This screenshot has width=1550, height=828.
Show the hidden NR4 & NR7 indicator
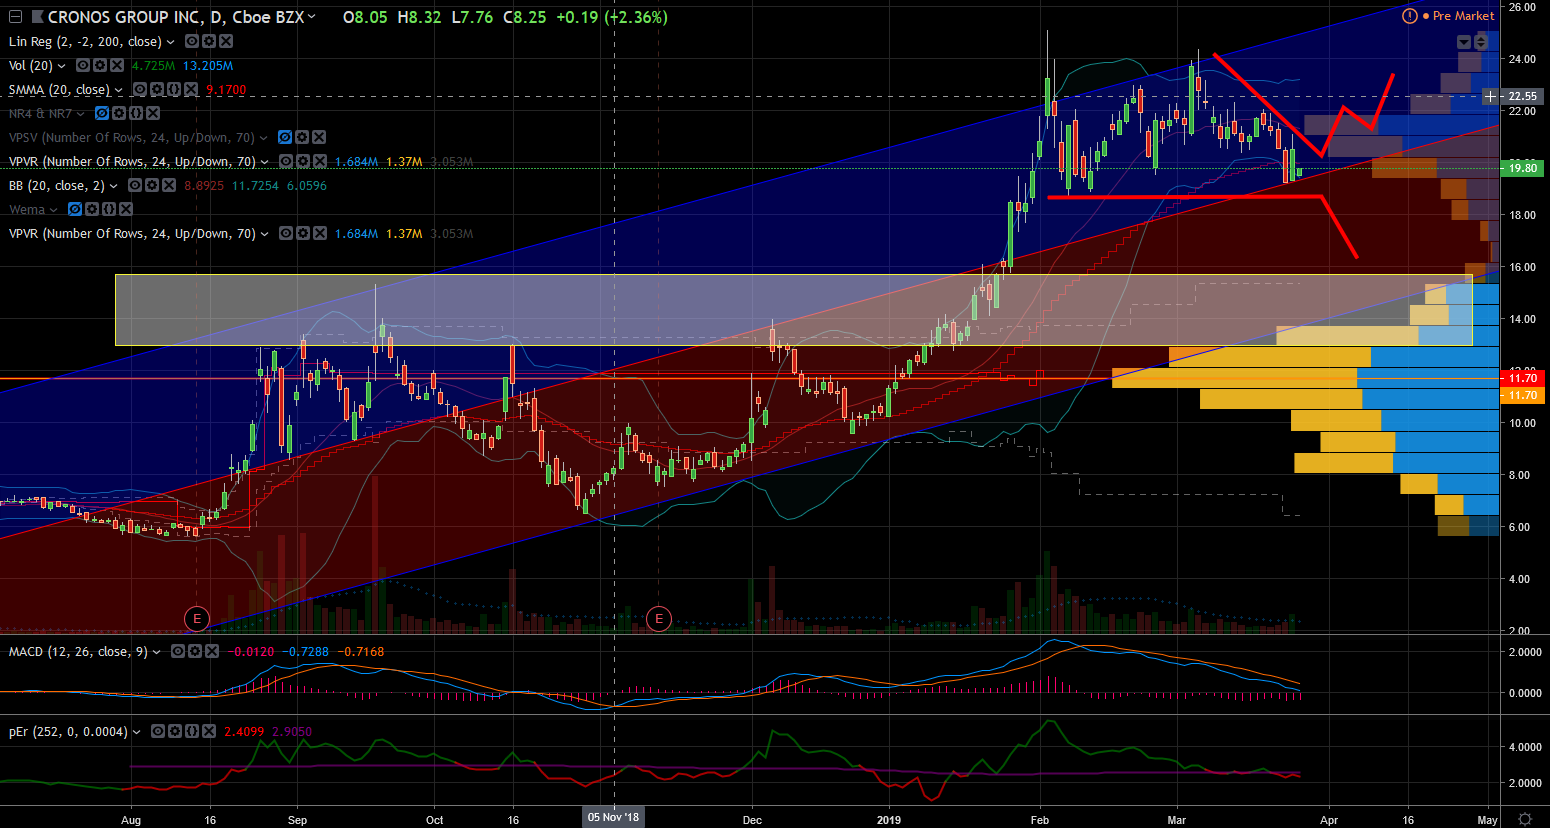click(102, 113)
